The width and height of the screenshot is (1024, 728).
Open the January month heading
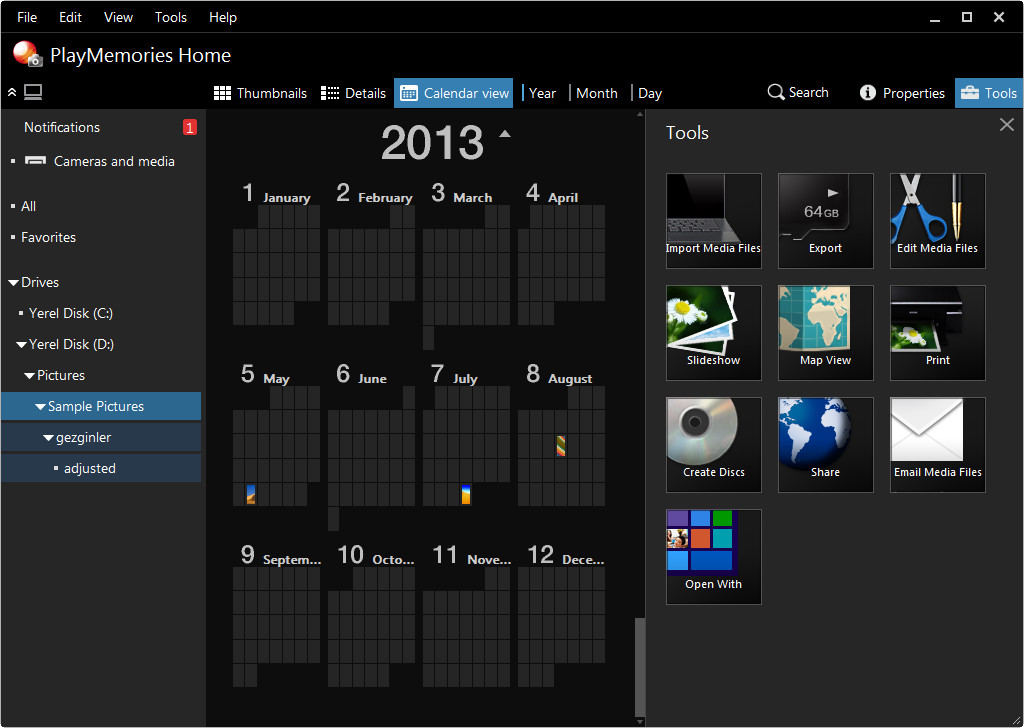pyautogui.click(x=276, y=194)
